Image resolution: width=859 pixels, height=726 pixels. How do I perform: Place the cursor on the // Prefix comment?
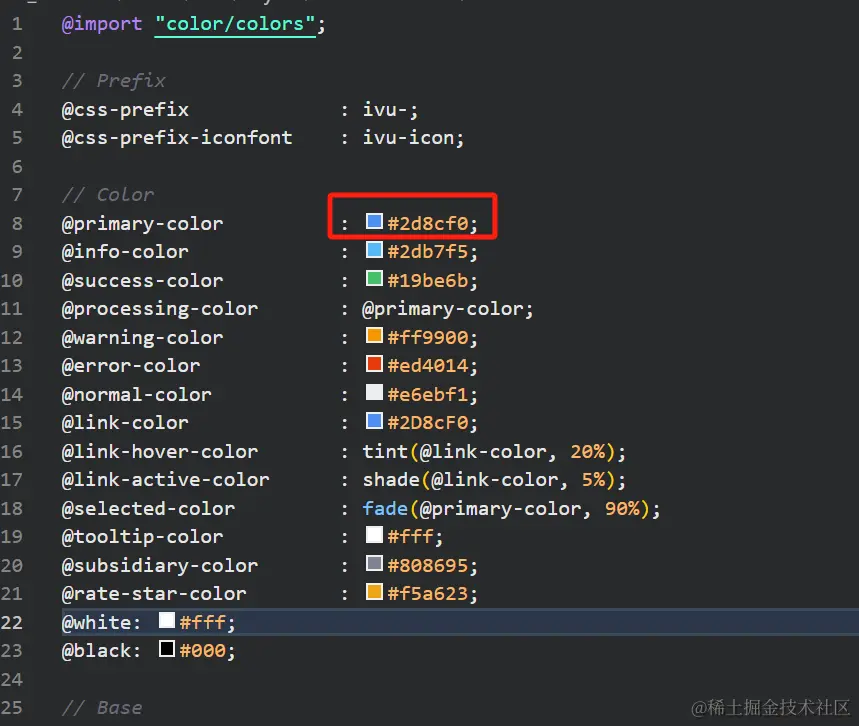pos(113,81)
